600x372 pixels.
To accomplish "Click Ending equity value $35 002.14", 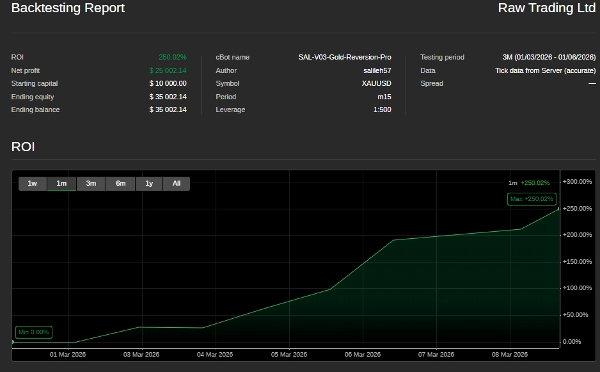I will pyautogui.click(x=168, y=96).
